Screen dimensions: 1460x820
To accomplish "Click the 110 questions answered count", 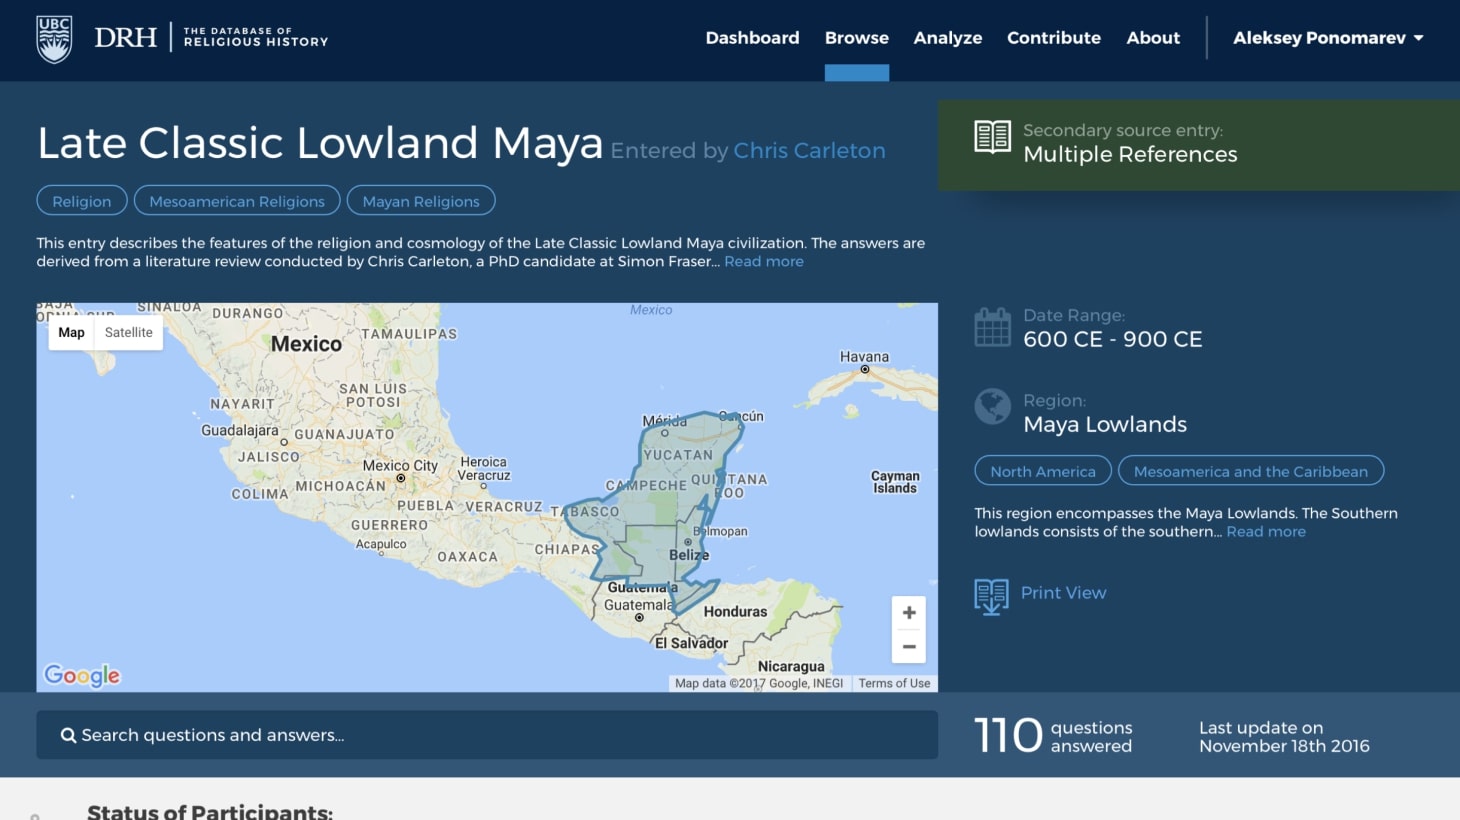I will point(1053,736).
